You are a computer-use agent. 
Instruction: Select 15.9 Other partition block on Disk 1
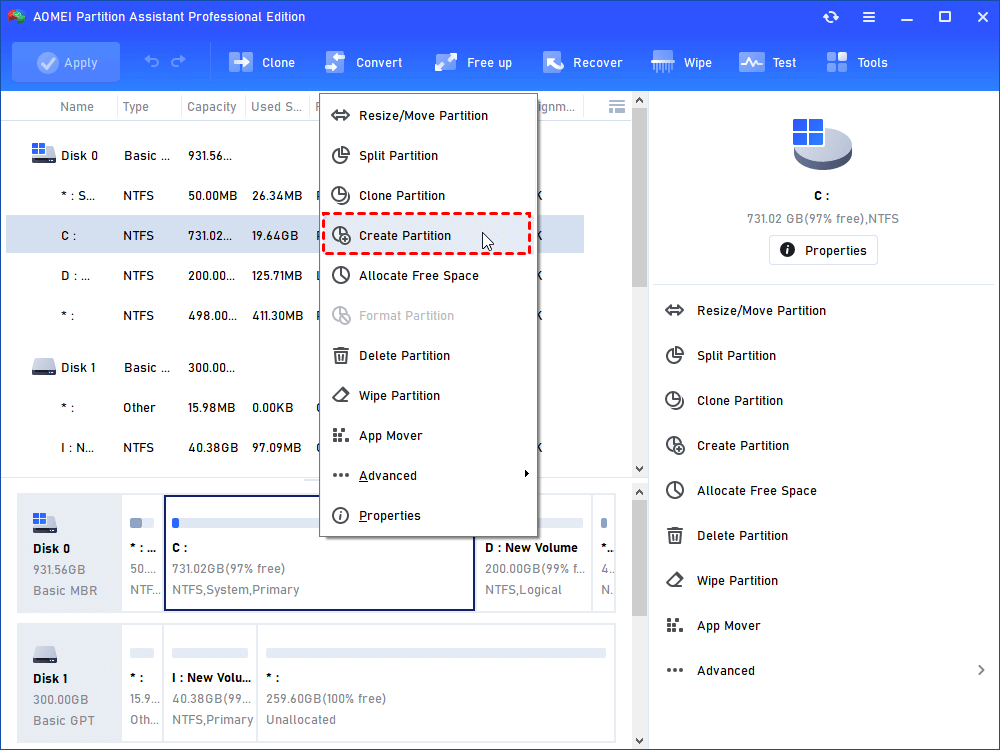(x=142, y=682)
